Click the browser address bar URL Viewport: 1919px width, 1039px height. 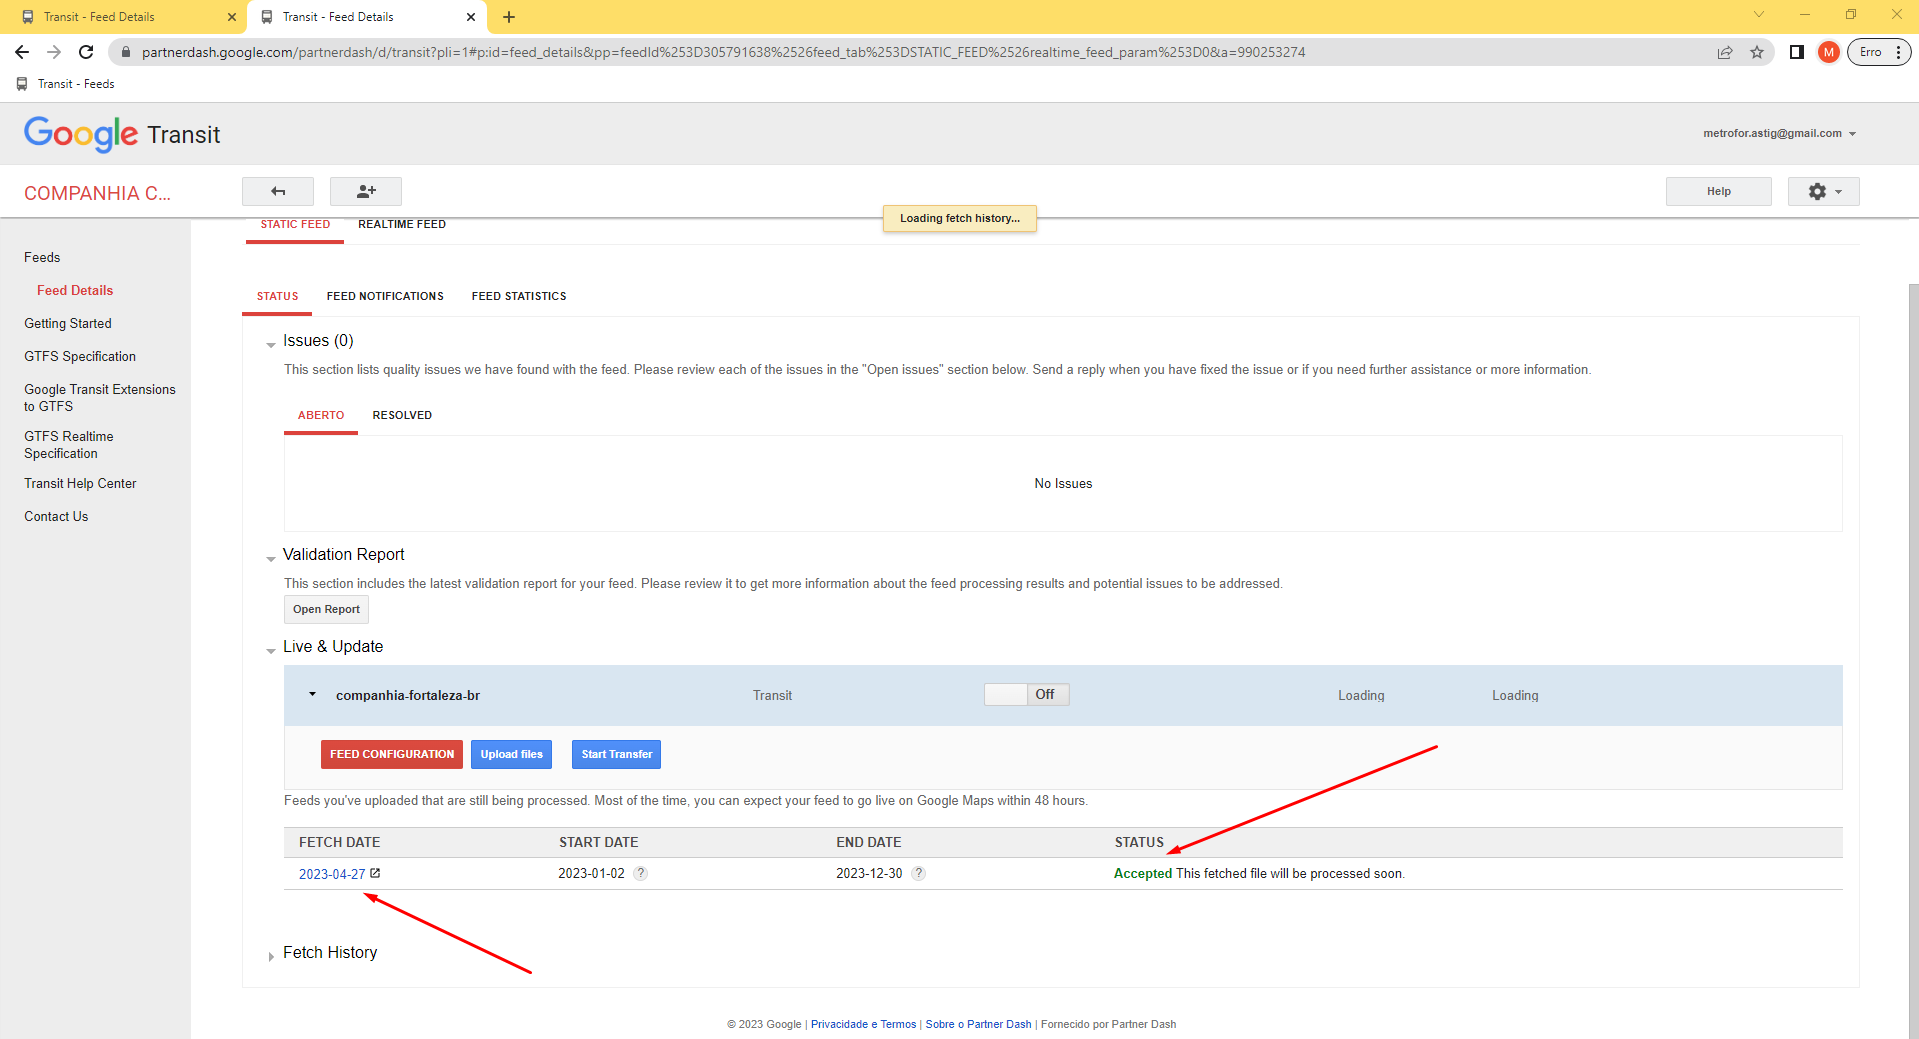tap(723, 52)
